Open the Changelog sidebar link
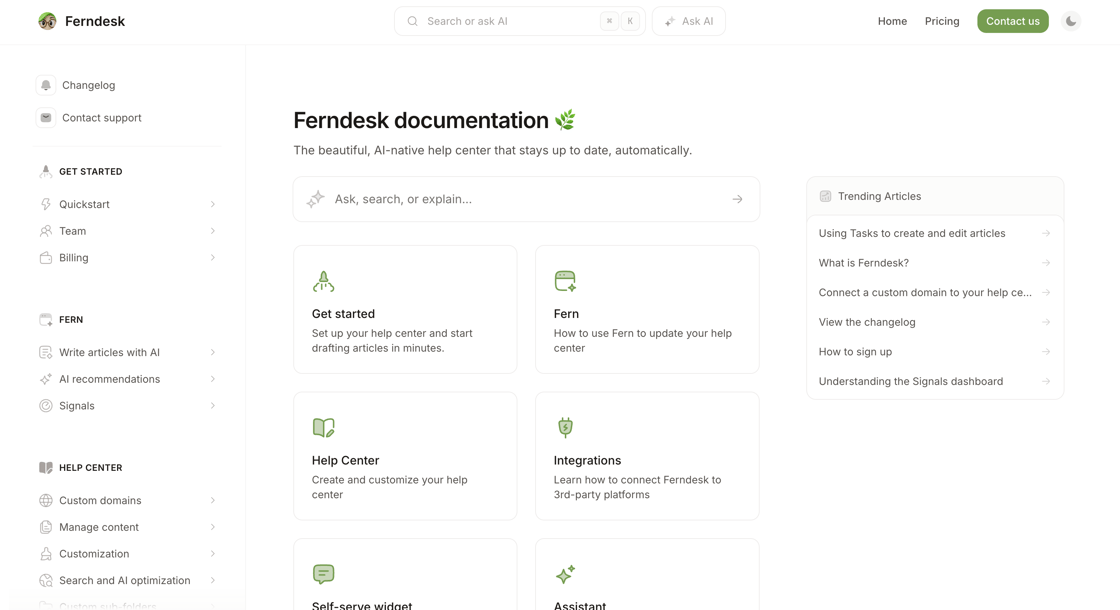The width and height of the screenshot is (1120, 610). (x=89, y=85)
